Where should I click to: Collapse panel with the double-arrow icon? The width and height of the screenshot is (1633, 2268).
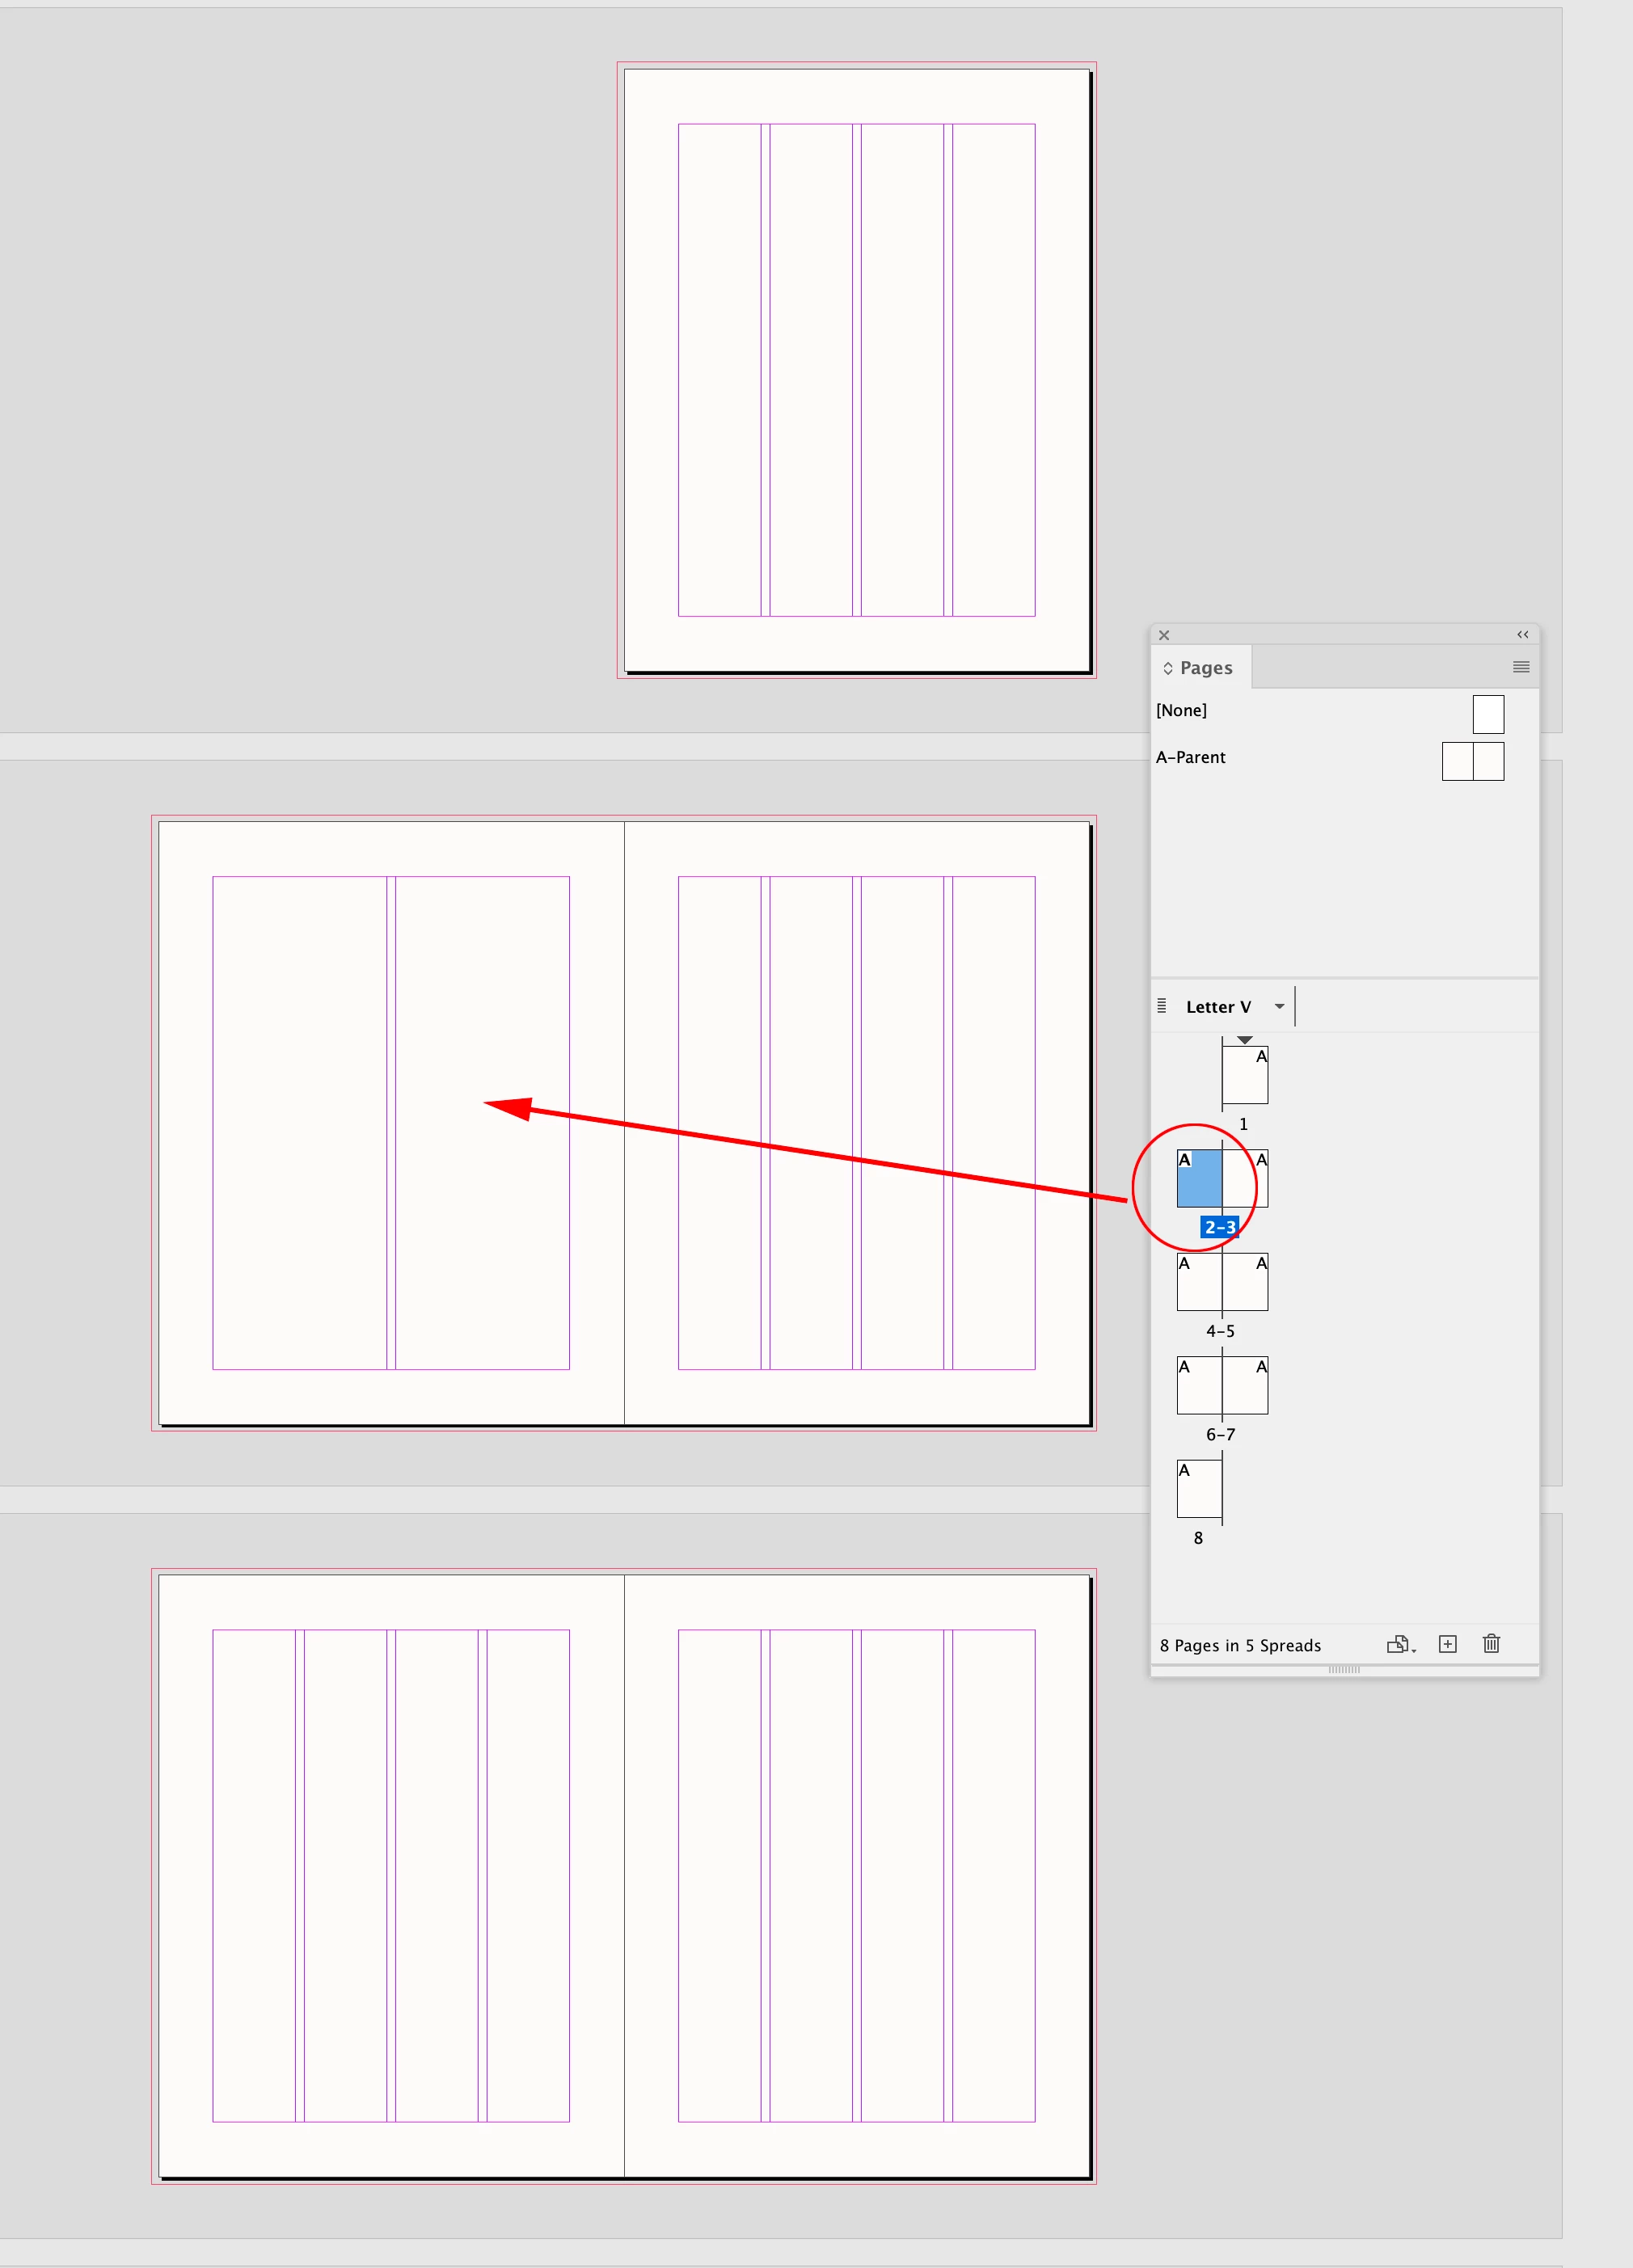pyautogui.click(x=1522, y=634)
